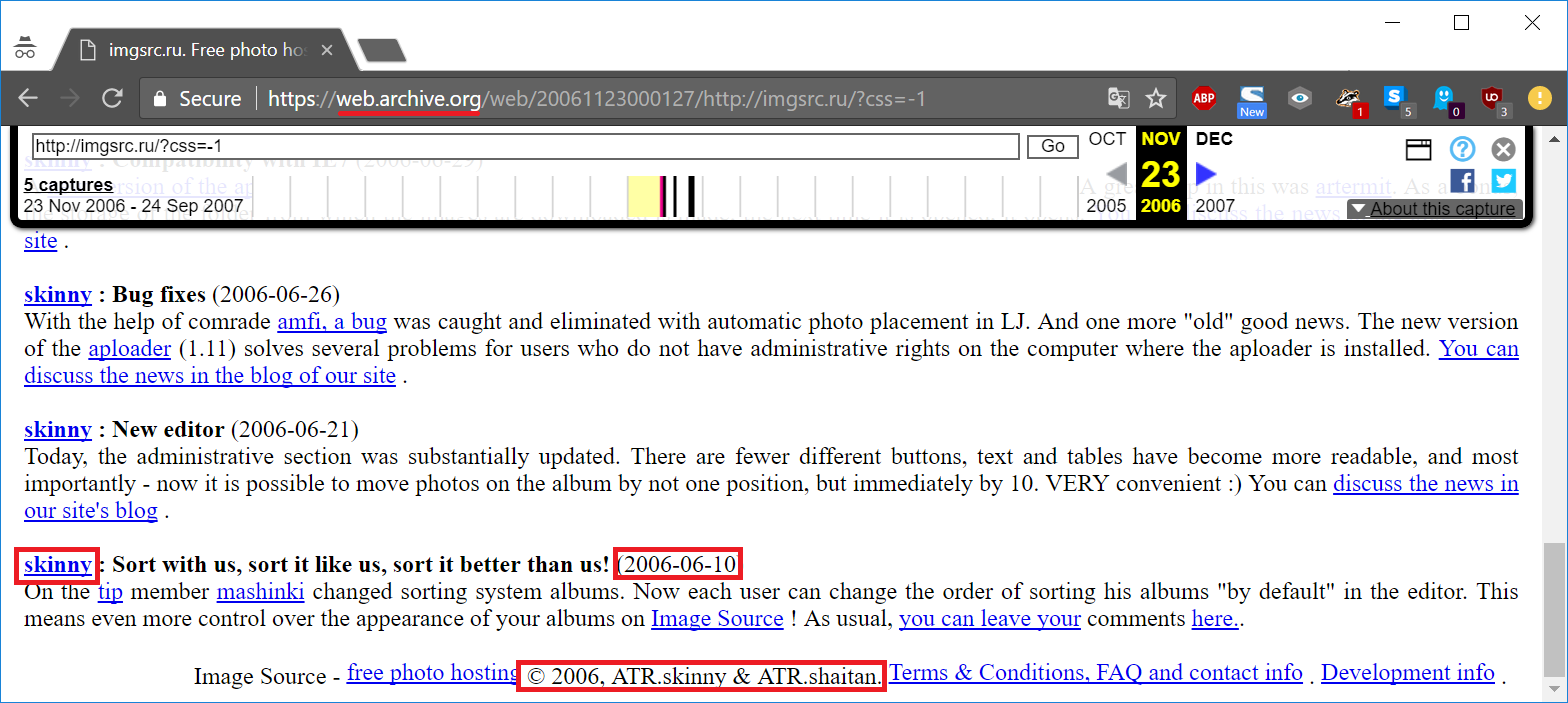Open the Image Source link in paragraph
The height and width of the screenshot is (703, 1568).
[x=717, y=618]
